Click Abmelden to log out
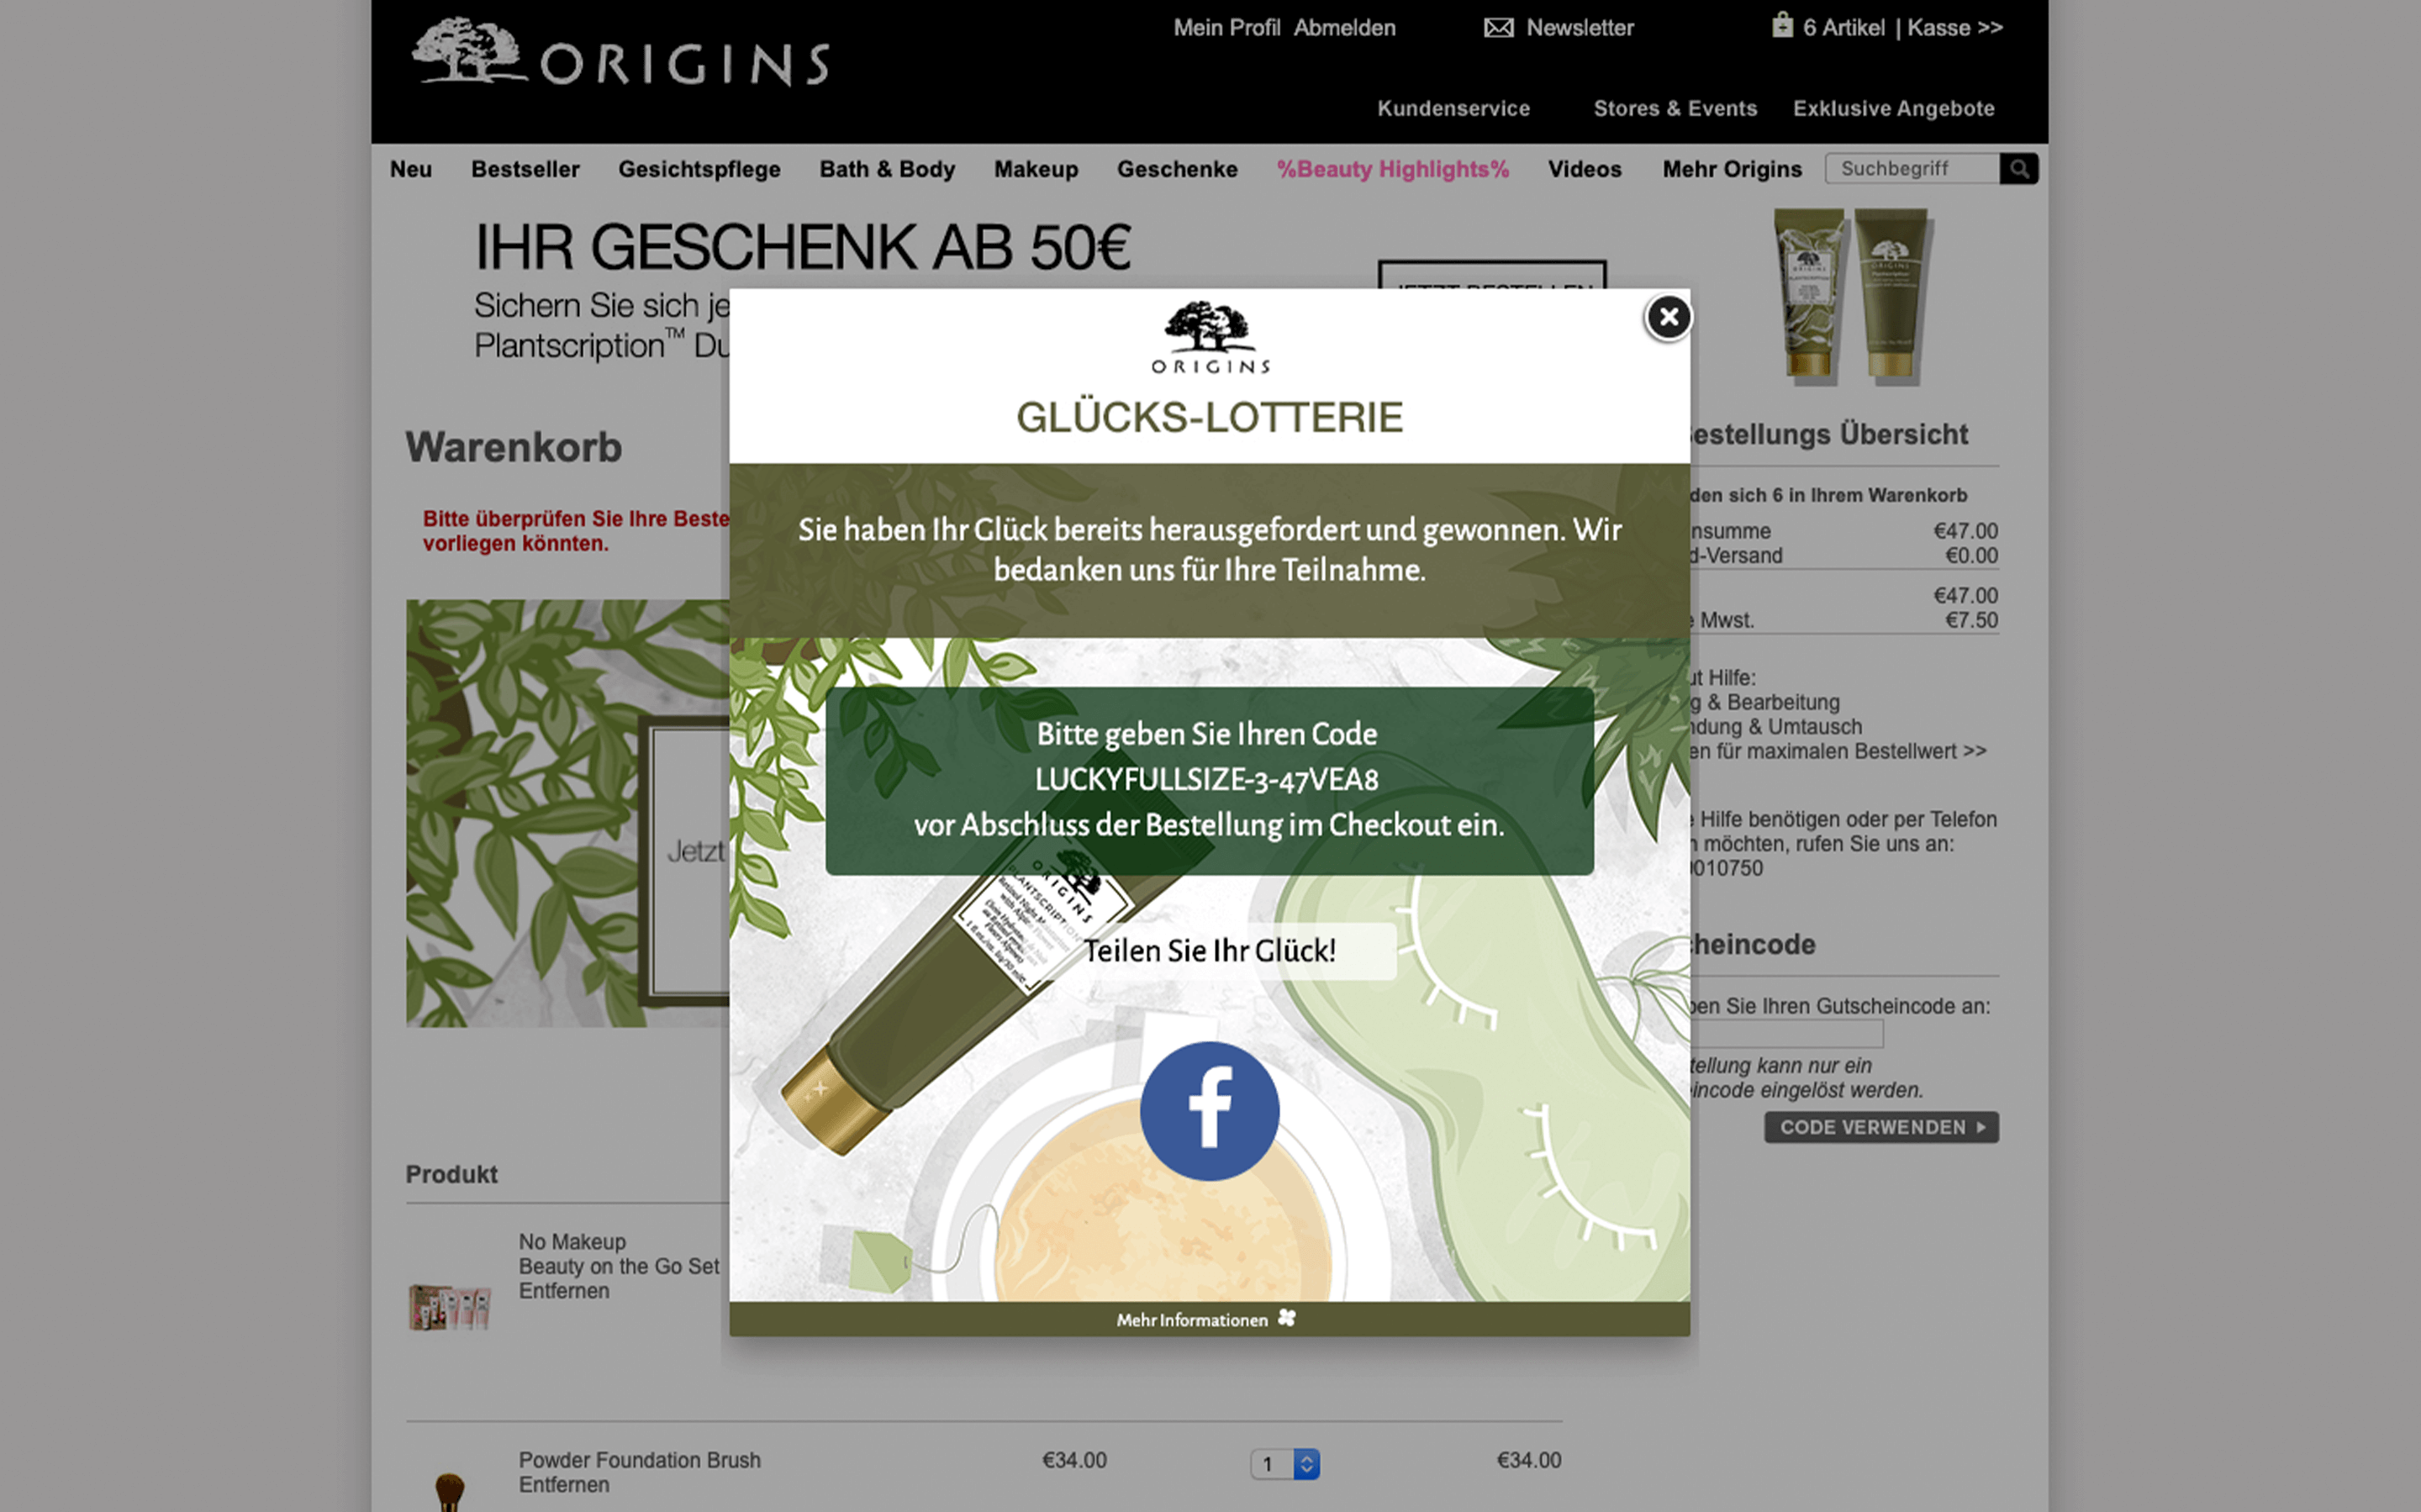 pos(1344,28)
